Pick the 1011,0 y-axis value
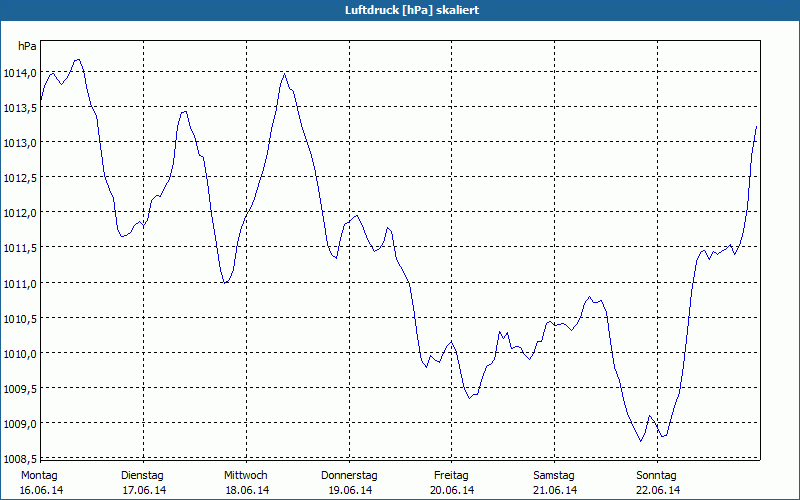 [20, 283]
